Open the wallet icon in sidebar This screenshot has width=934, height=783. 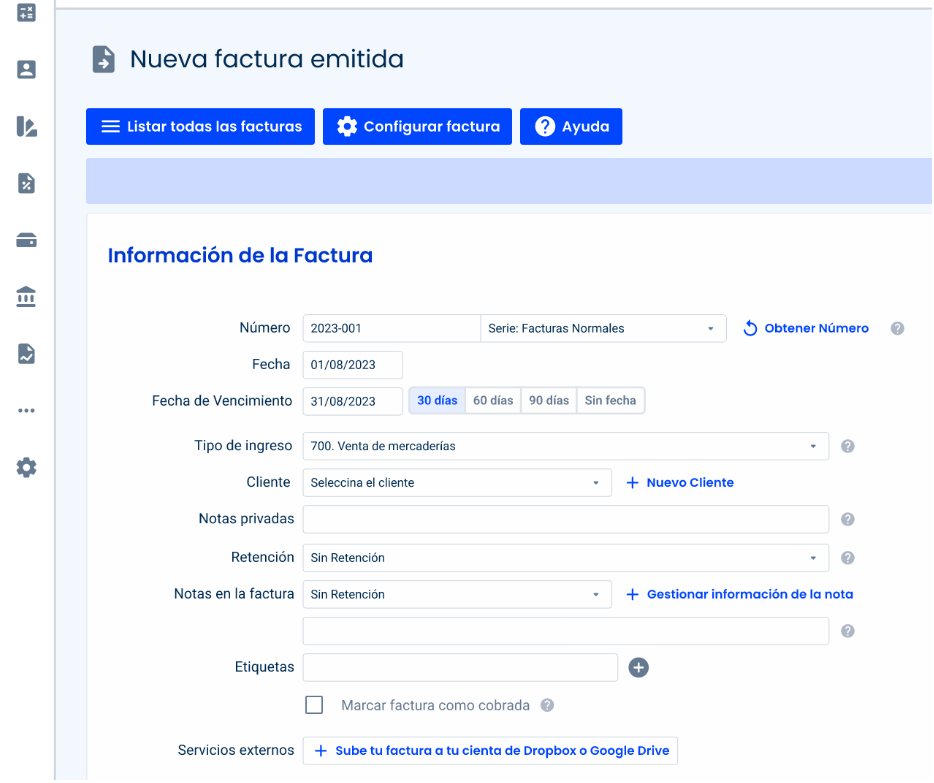pos(27,240)
